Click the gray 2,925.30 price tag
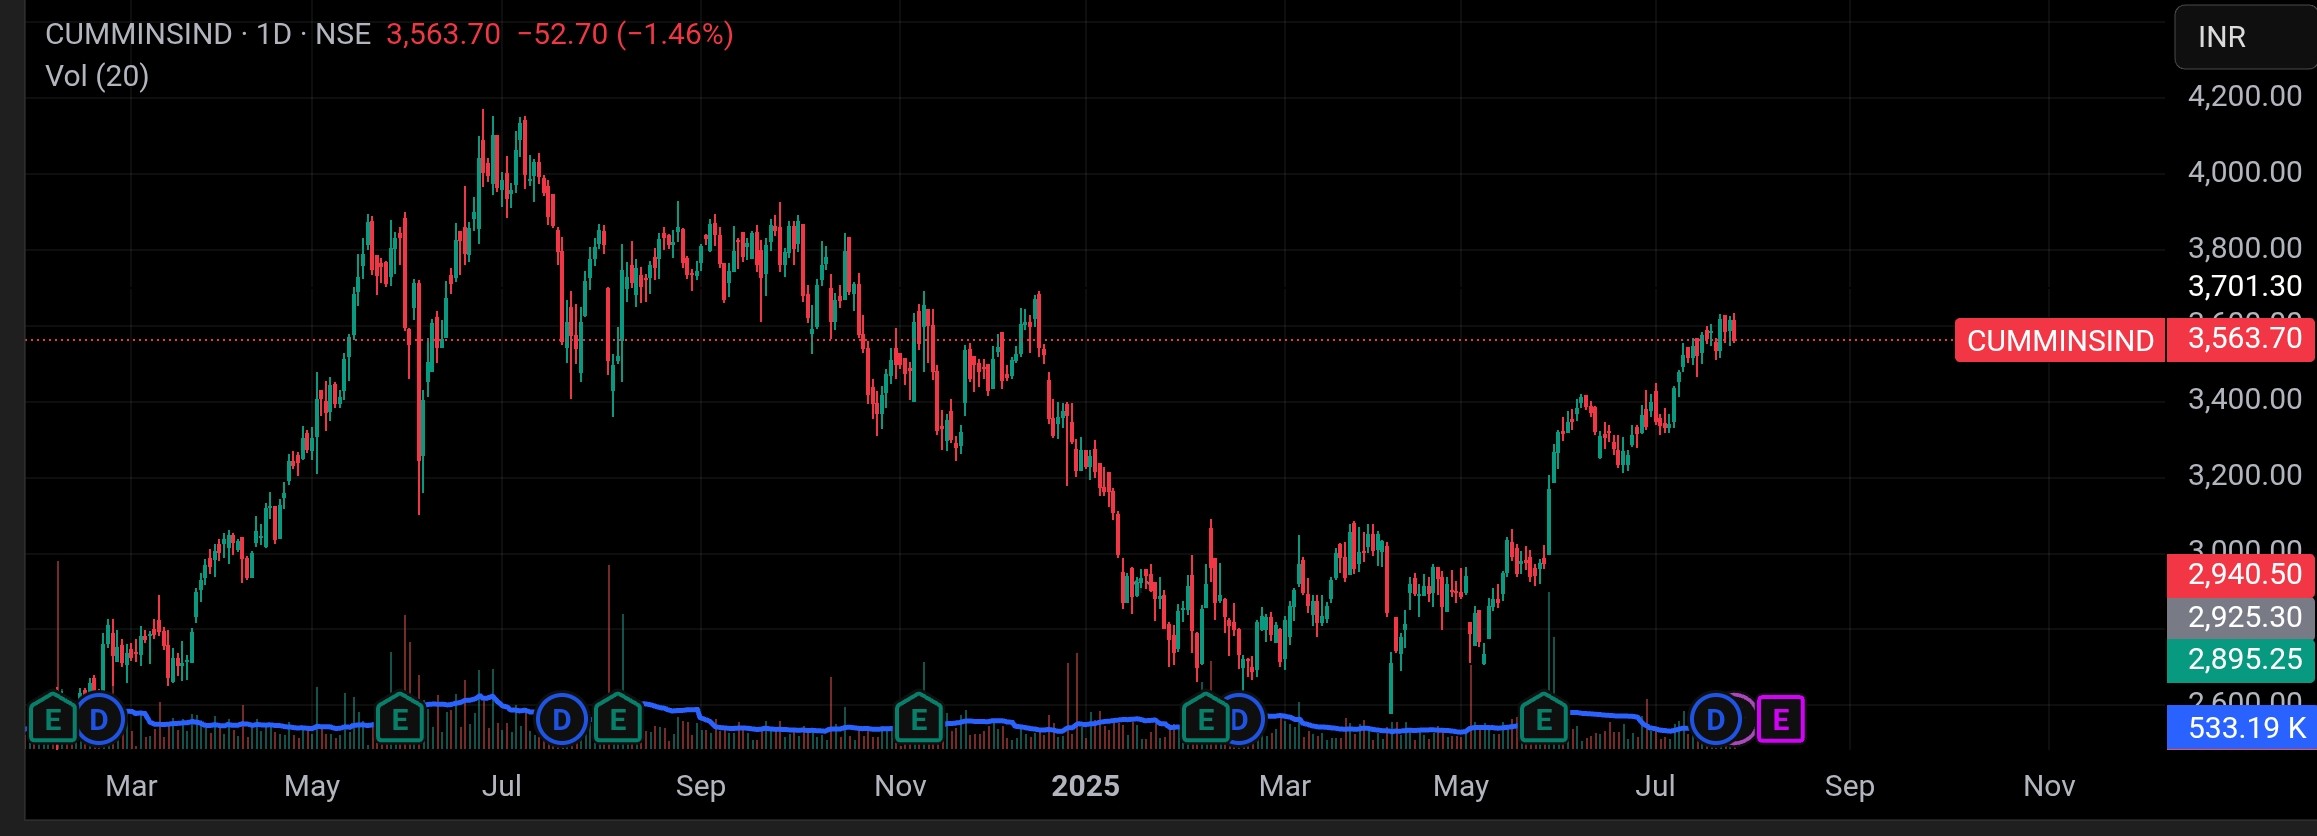This screenshot has height=836, width=2317. click(x=2242, y=617)
